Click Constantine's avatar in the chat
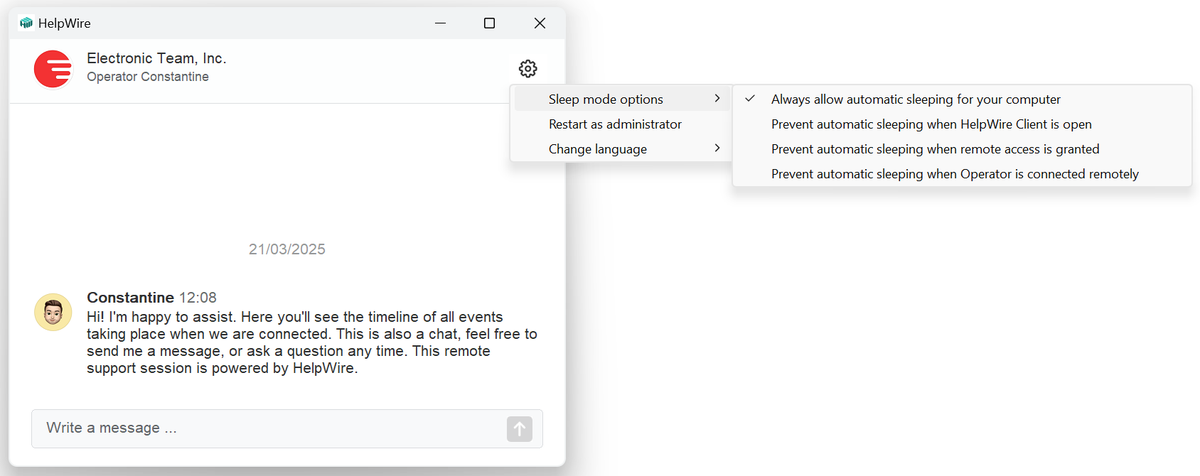Viewport: 1200px width, 476px height. pos(52,313)
